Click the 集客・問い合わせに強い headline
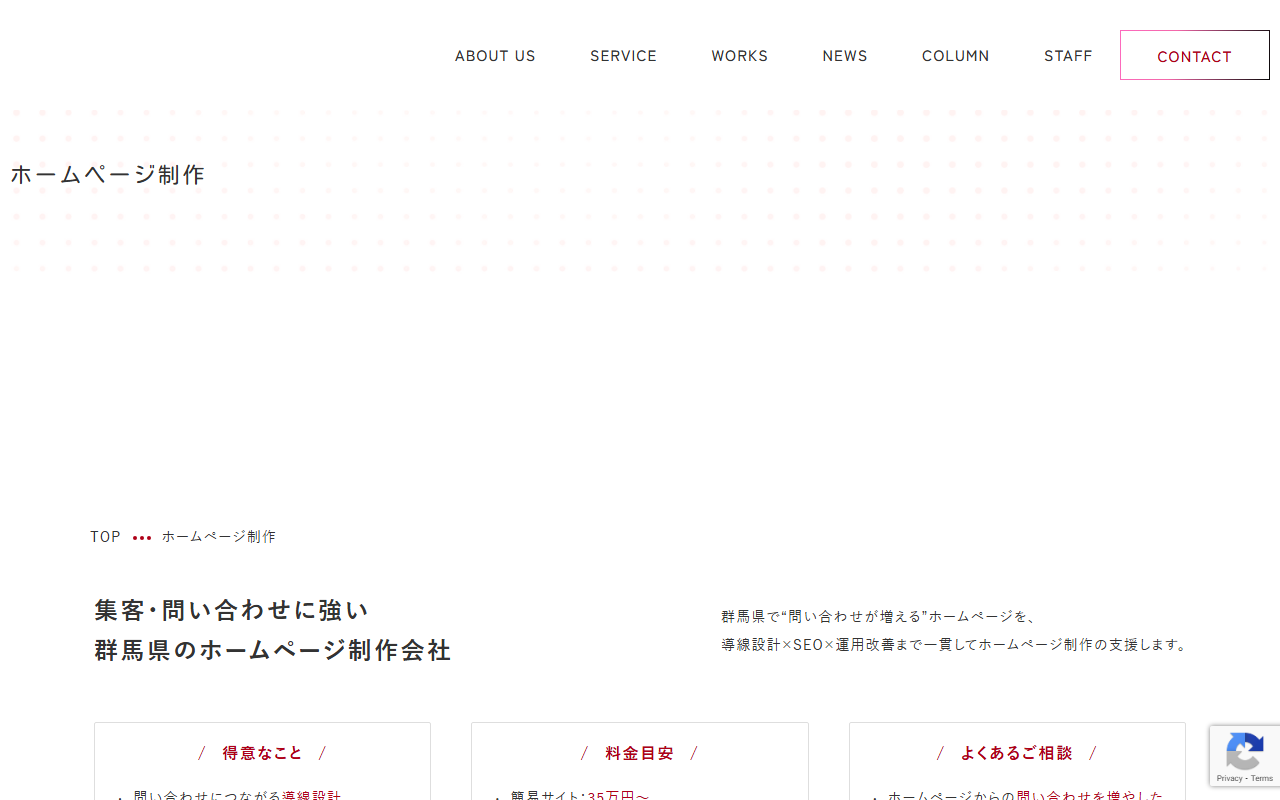Image resolution: width=1280 pixels, height=800 pixels. (232, 610)
